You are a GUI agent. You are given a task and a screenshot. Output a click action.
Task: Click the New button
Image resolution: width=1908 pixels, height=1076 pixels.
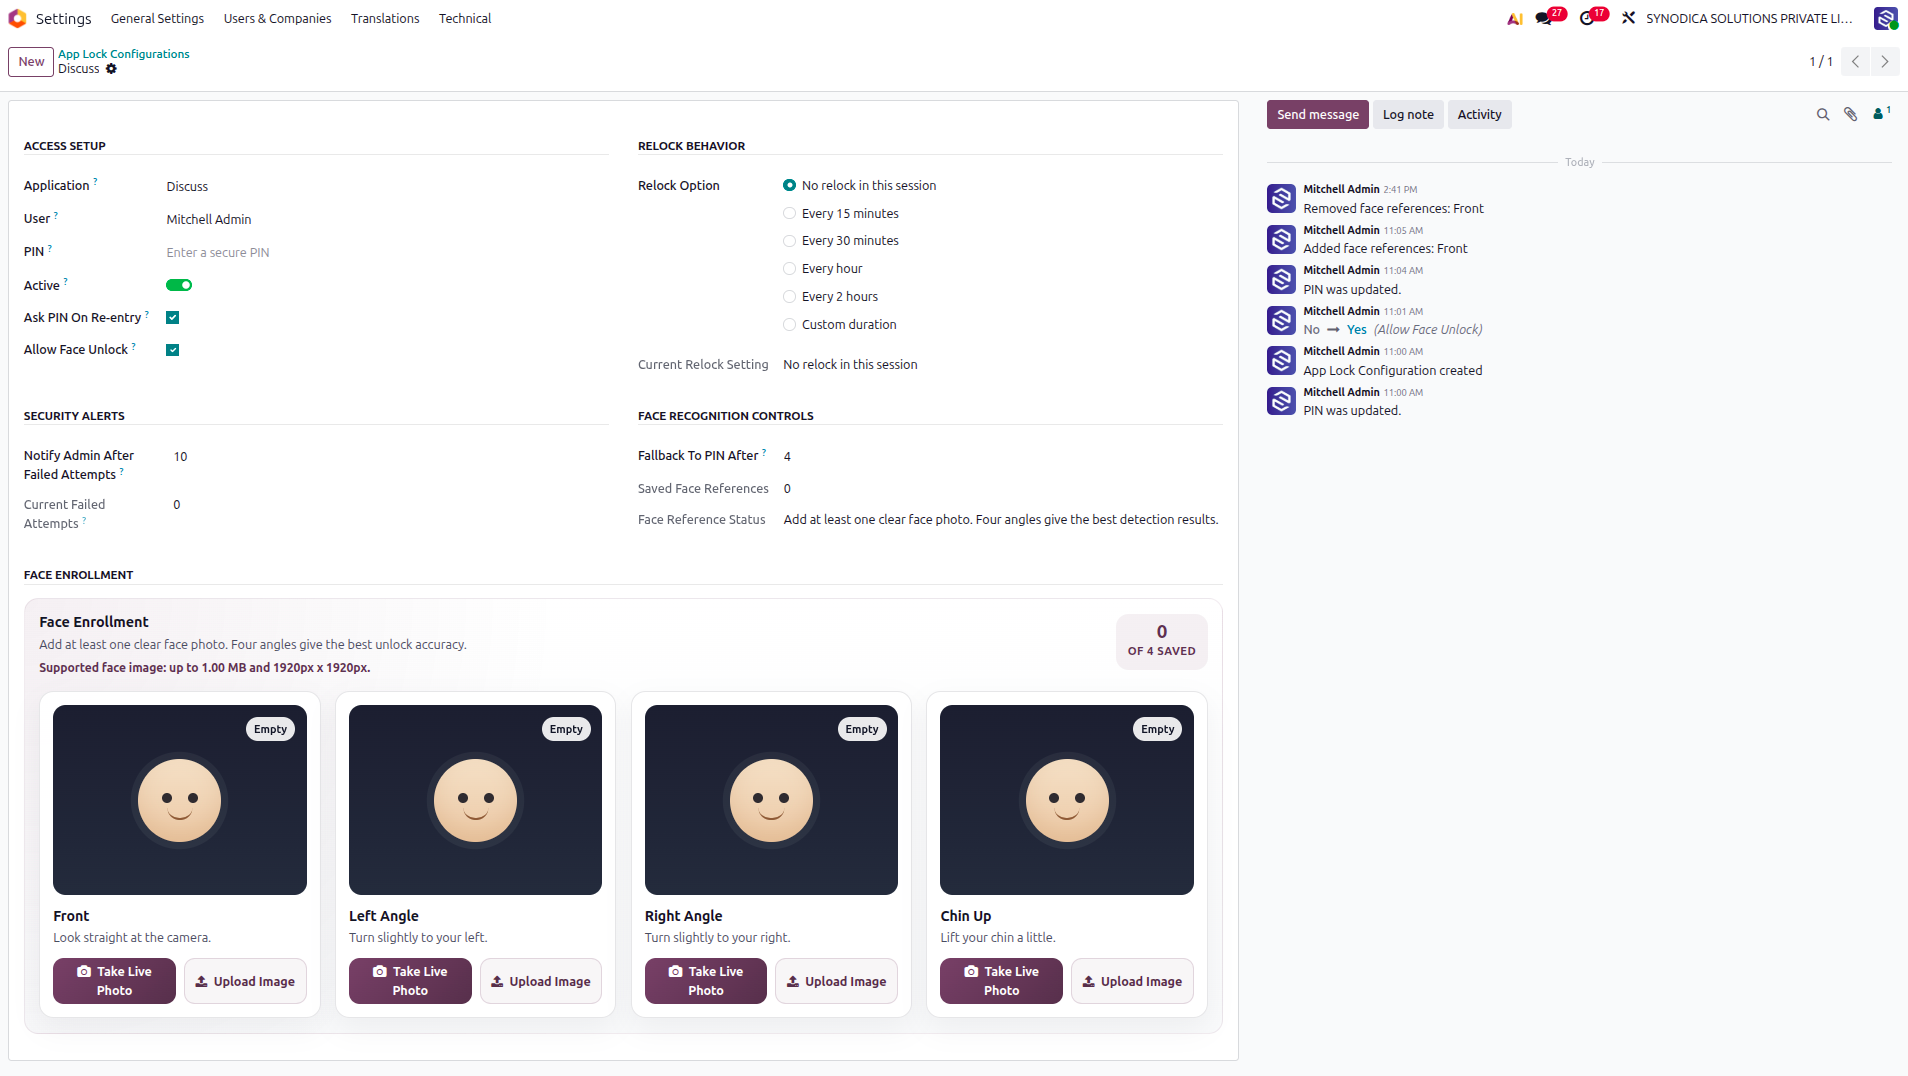31,62
